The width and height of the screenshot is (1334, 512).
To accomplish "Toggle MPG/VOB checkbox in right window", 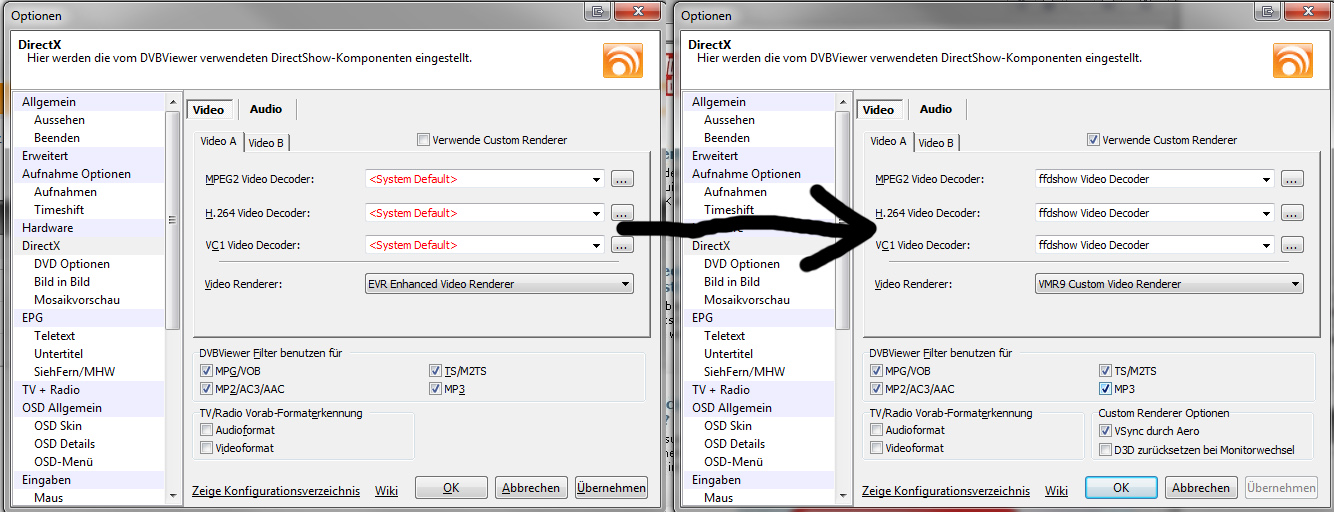I will 876,371.
